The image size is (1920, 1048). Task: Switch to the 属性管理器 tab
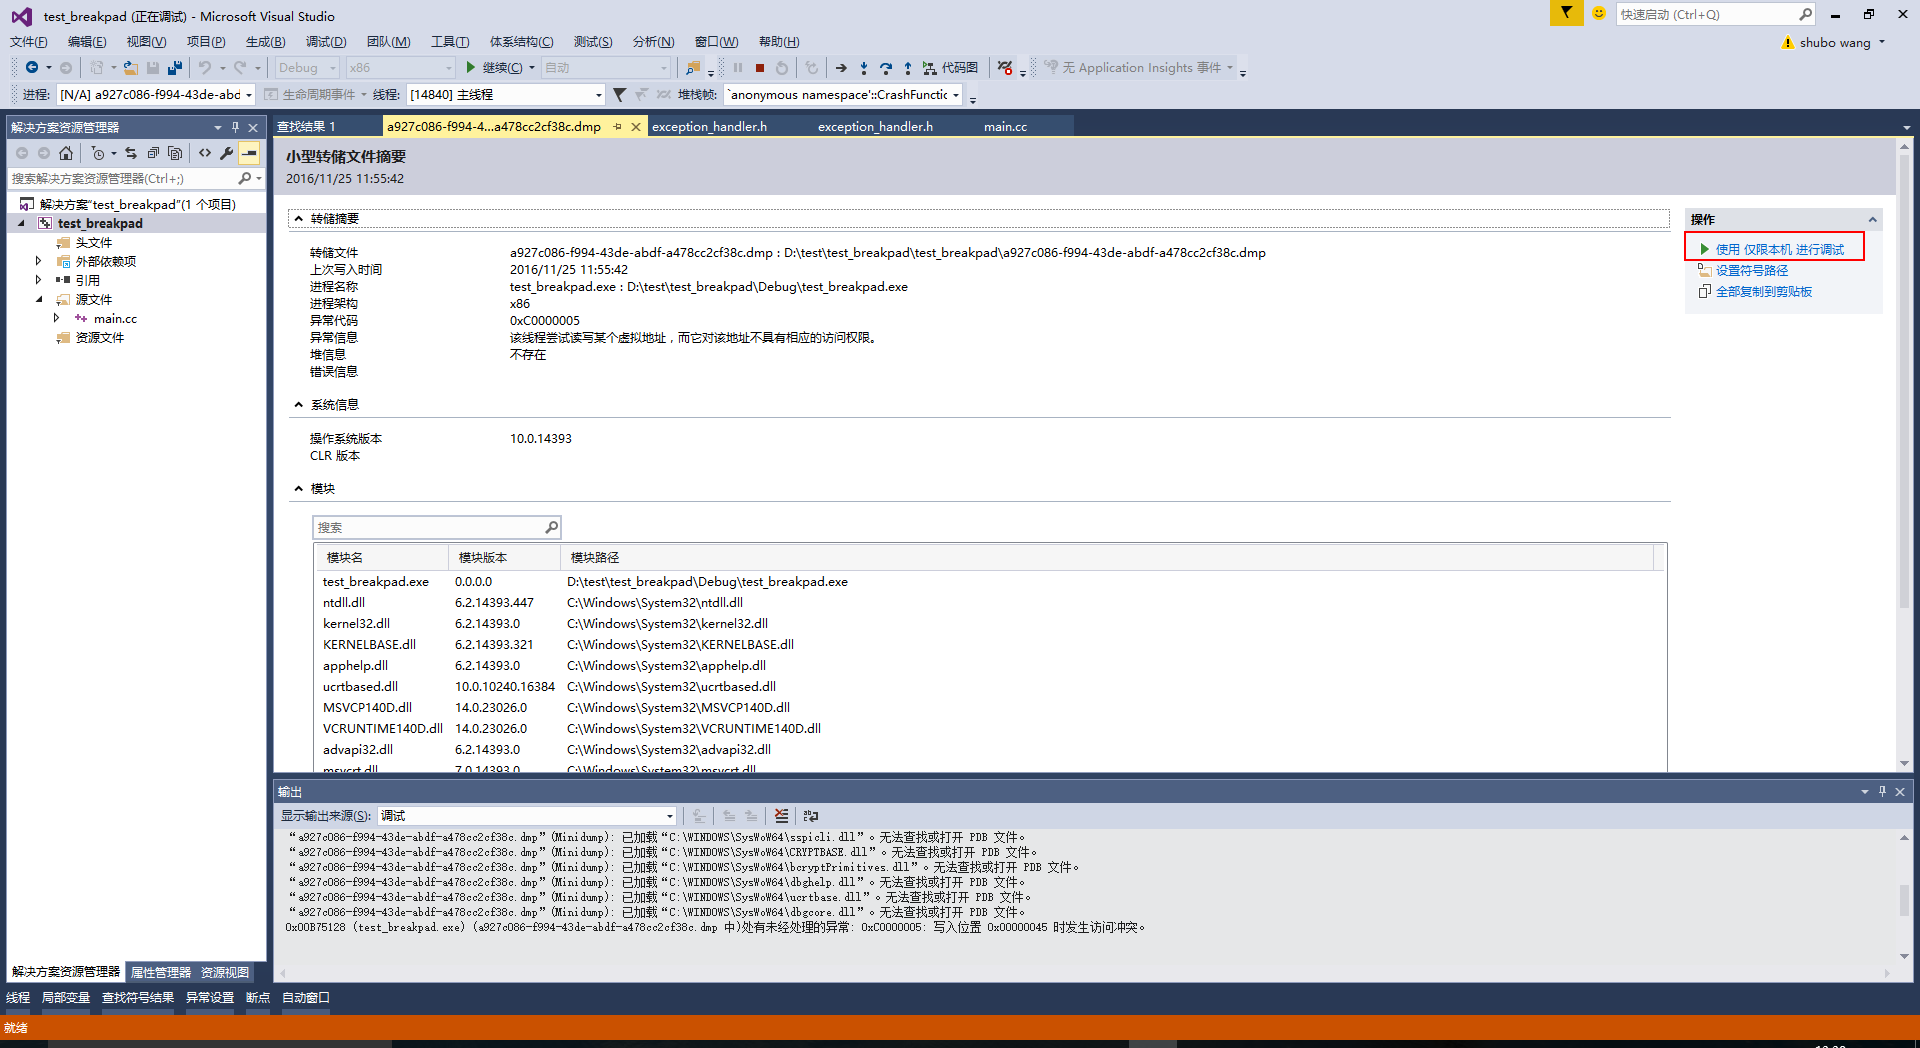pos(161,972)
